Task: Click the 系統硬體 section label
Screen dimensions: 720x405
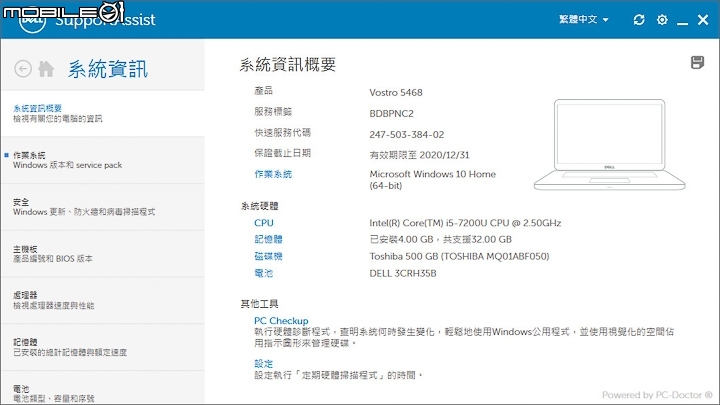Action: pyautogui.click(x=259, y=206)
